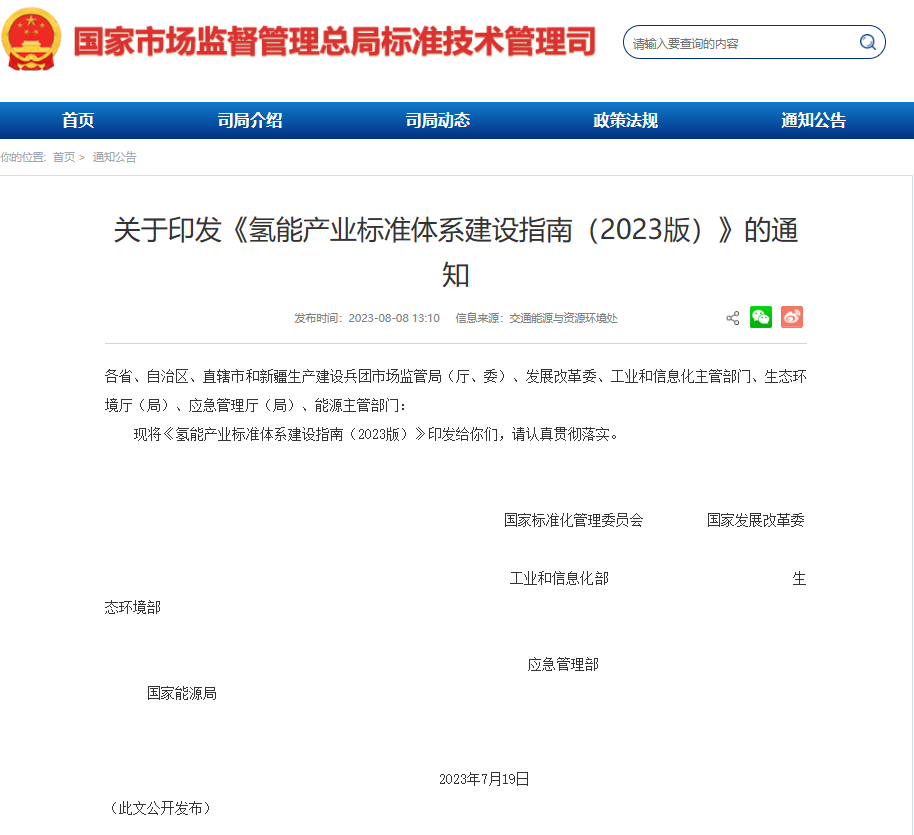Screen dimensions: 914x835
Task: Click the 通知公告 breadcrumb link
Action: pos(115,157)
